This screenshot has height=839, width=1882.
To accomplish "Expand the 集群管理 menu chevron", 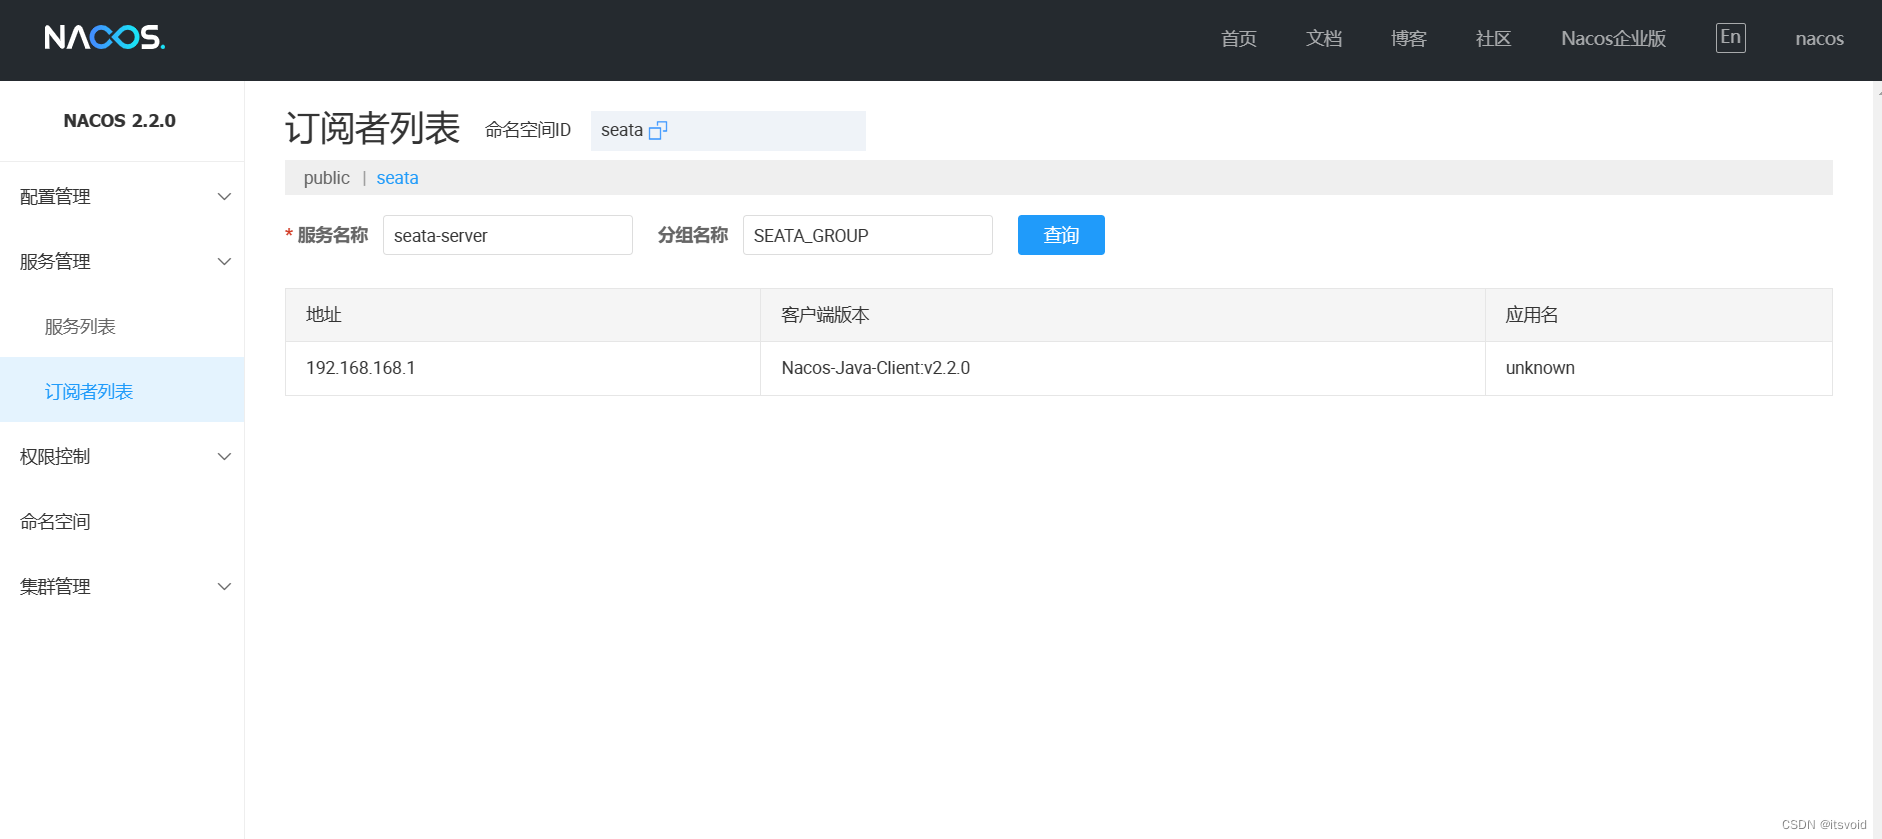I will [224, 587].
